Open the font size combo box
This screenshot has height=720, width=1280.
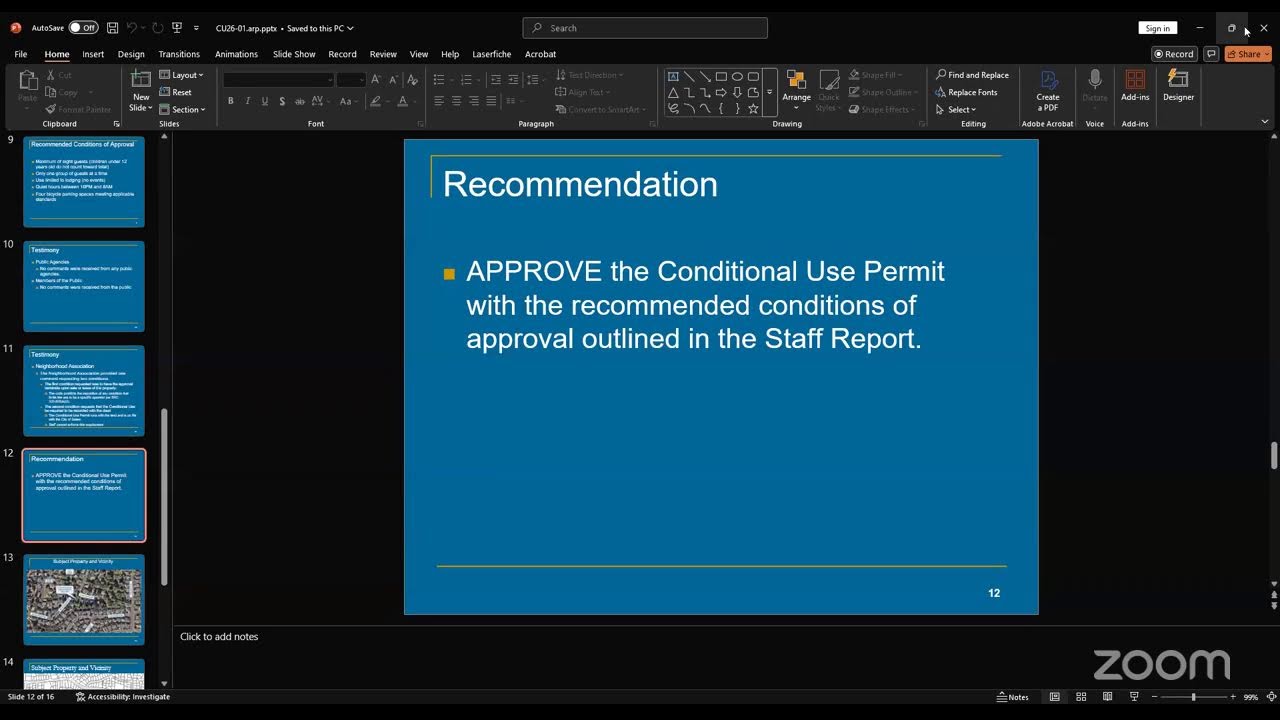click(351, 79)
